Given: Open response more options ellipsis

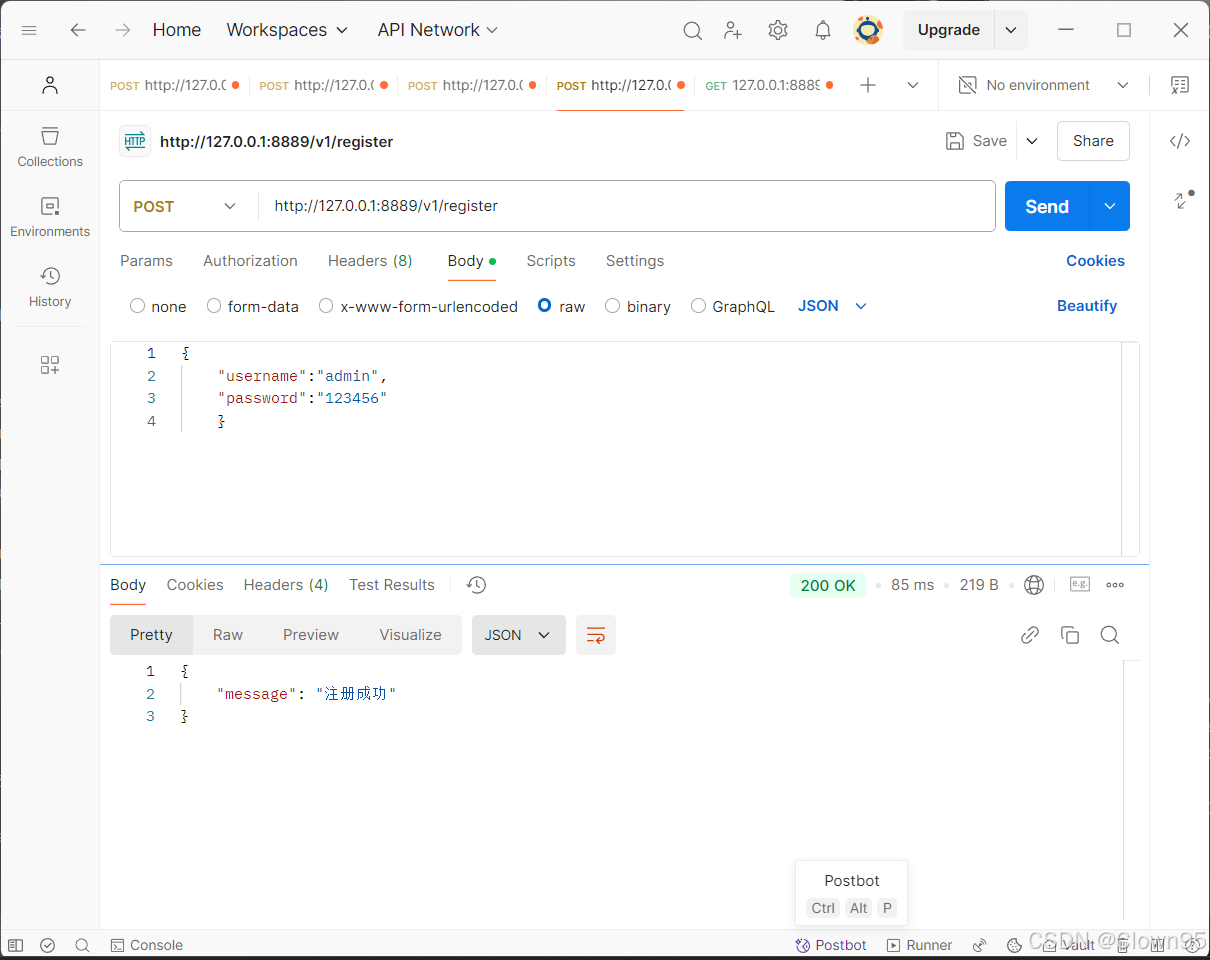Looking at the screenshot, I should click(x=1115, y=585).
